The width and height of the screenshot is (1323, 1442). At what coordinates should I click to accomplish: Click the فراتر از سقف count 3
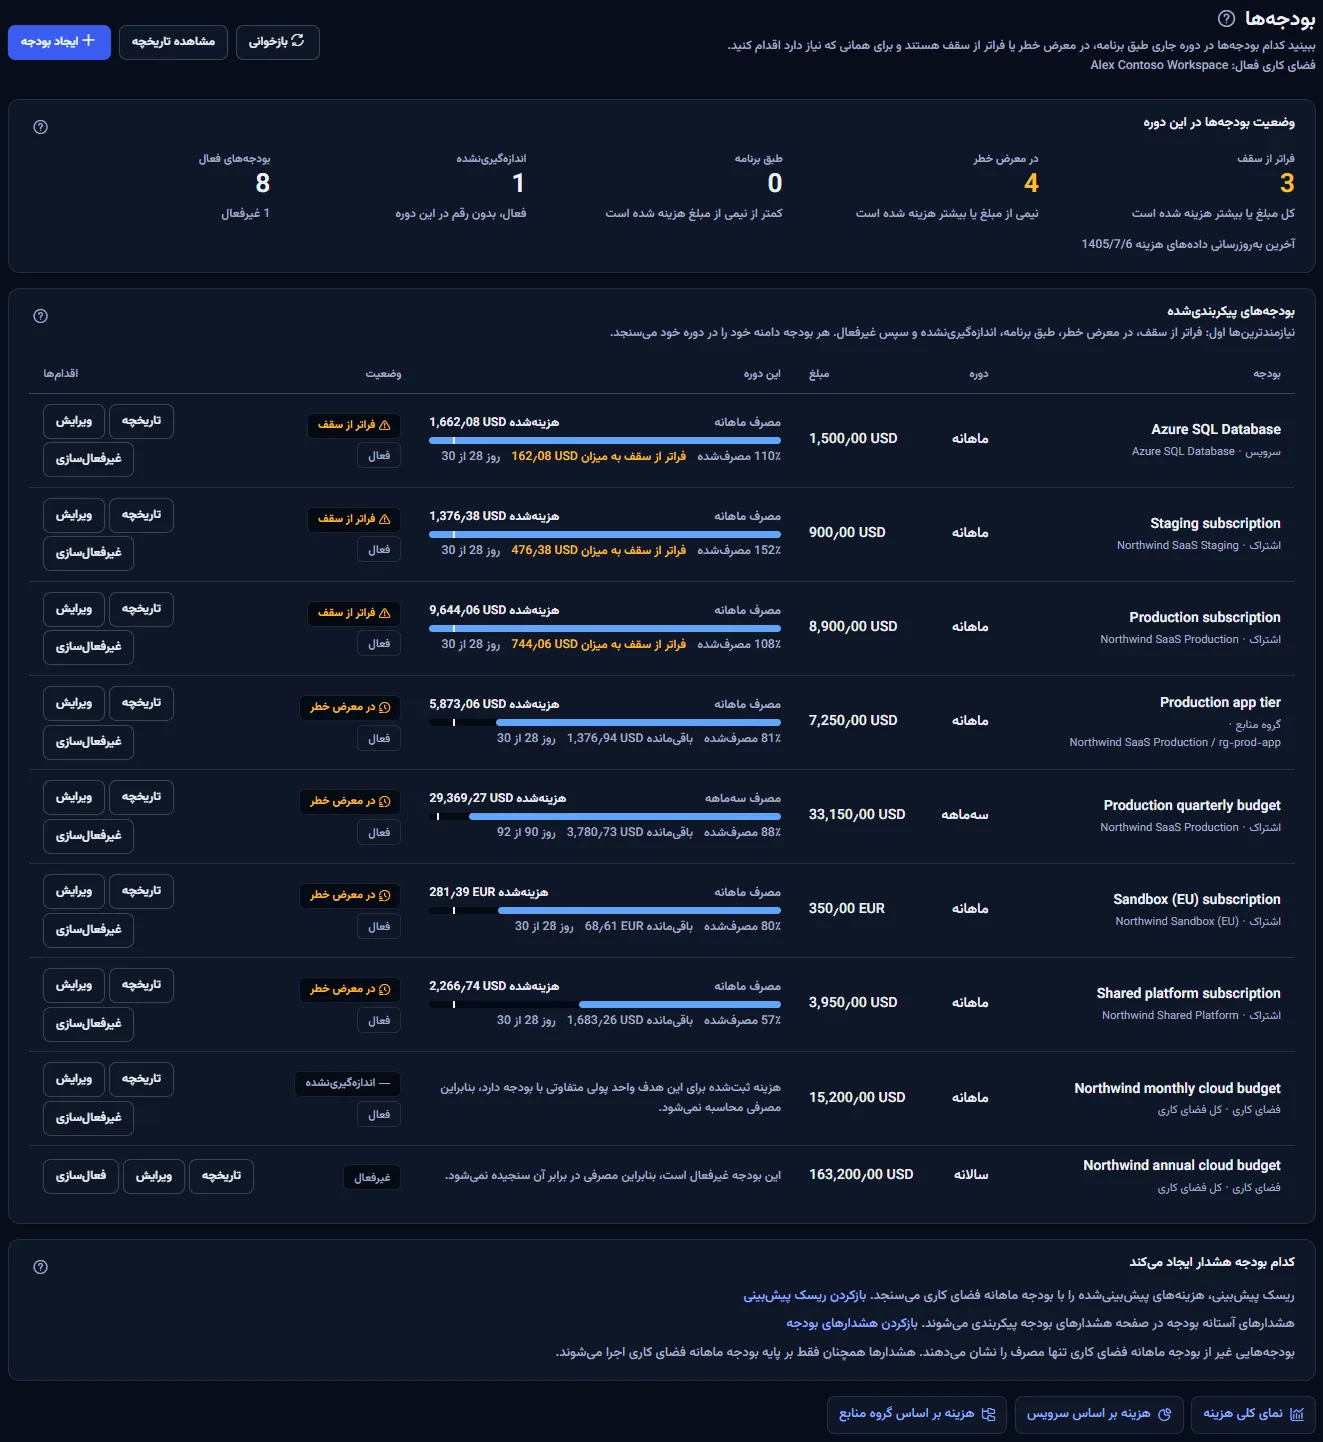coord(1287,183)
